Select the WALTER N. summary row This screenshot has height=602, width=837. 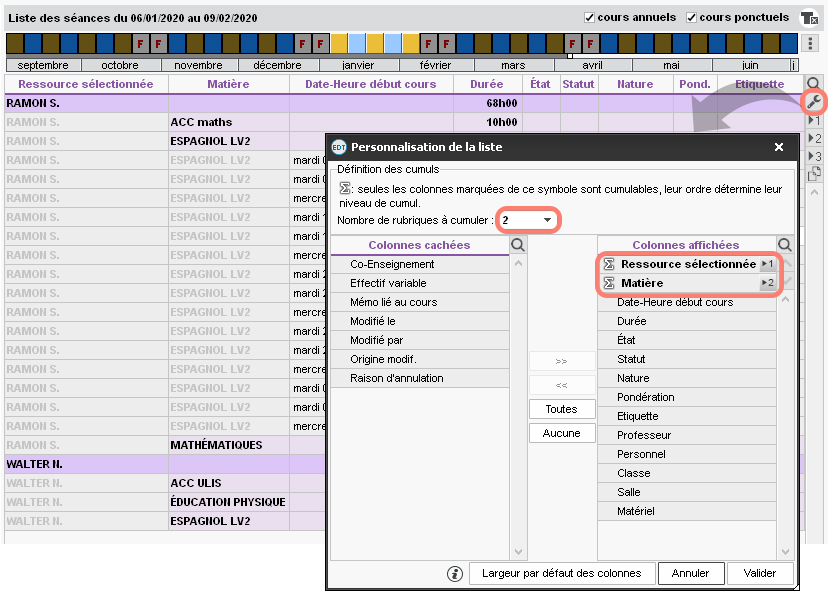tap(165, 464)
